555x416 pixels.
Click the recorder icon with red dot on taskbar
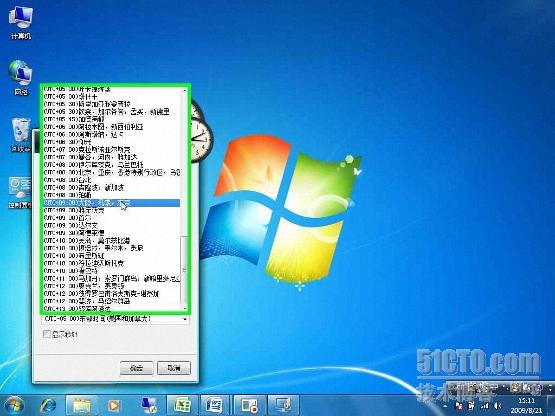[249, 405]
